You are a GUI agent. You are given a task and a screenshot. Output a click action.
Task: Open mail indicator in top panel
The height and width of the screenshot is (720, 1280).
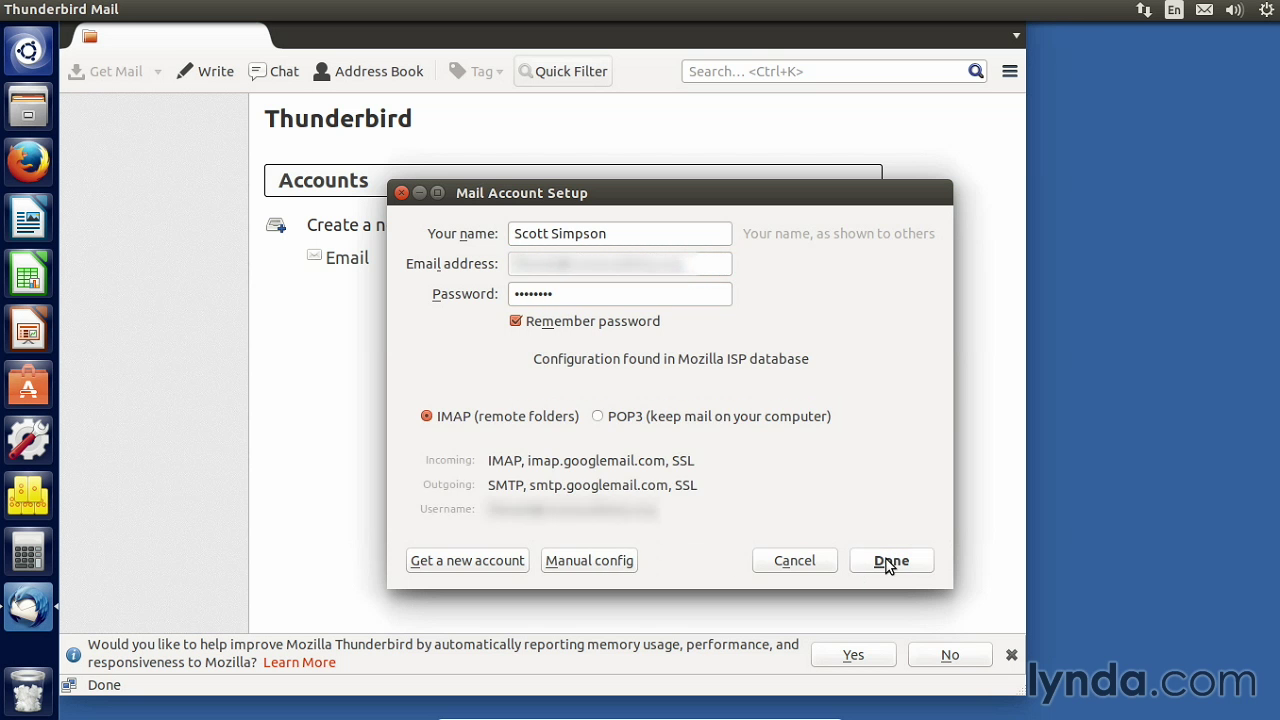coord(1204,9)
